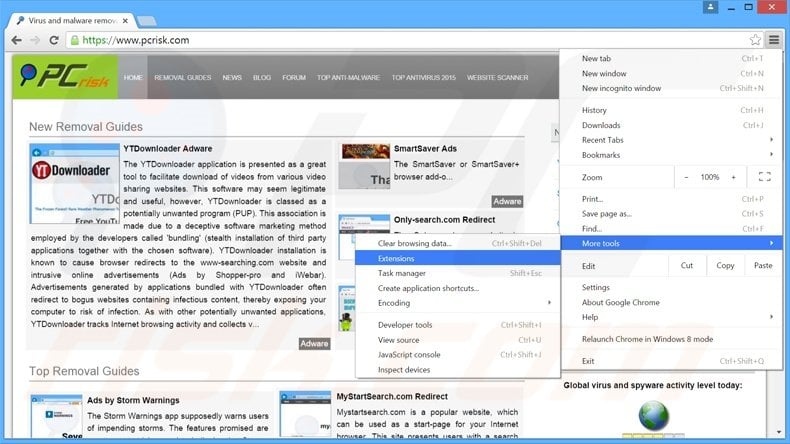Image resolution: width=790 pixels, height=444 pixels.
Task: Click the browser forward arrow
Action: pos(35,40)
